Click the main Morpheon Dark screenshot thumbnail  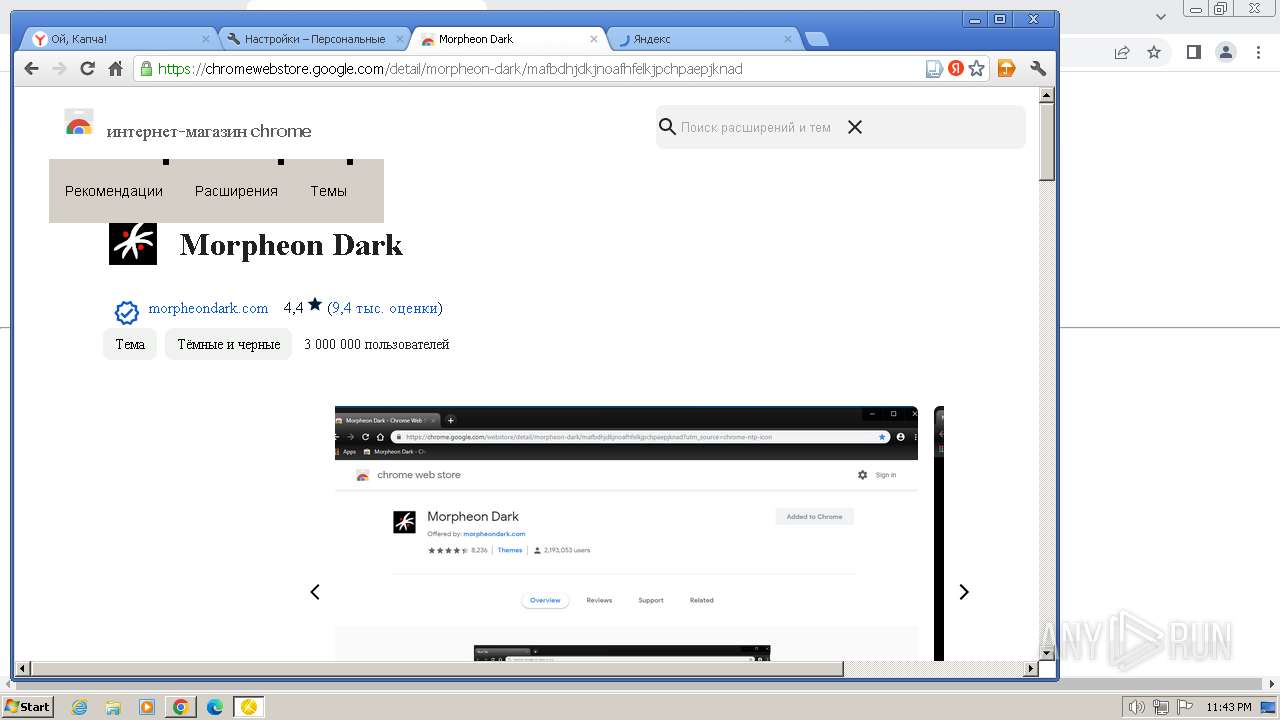coord(626,533)
